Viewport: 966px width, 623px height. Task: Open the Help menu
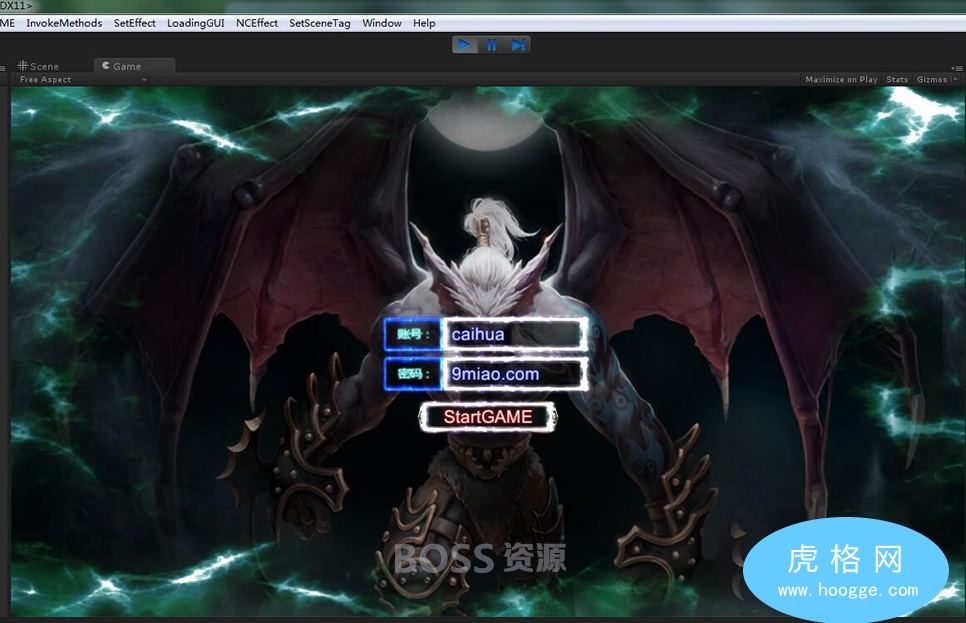pyautogui.click(x=424, y=23)
